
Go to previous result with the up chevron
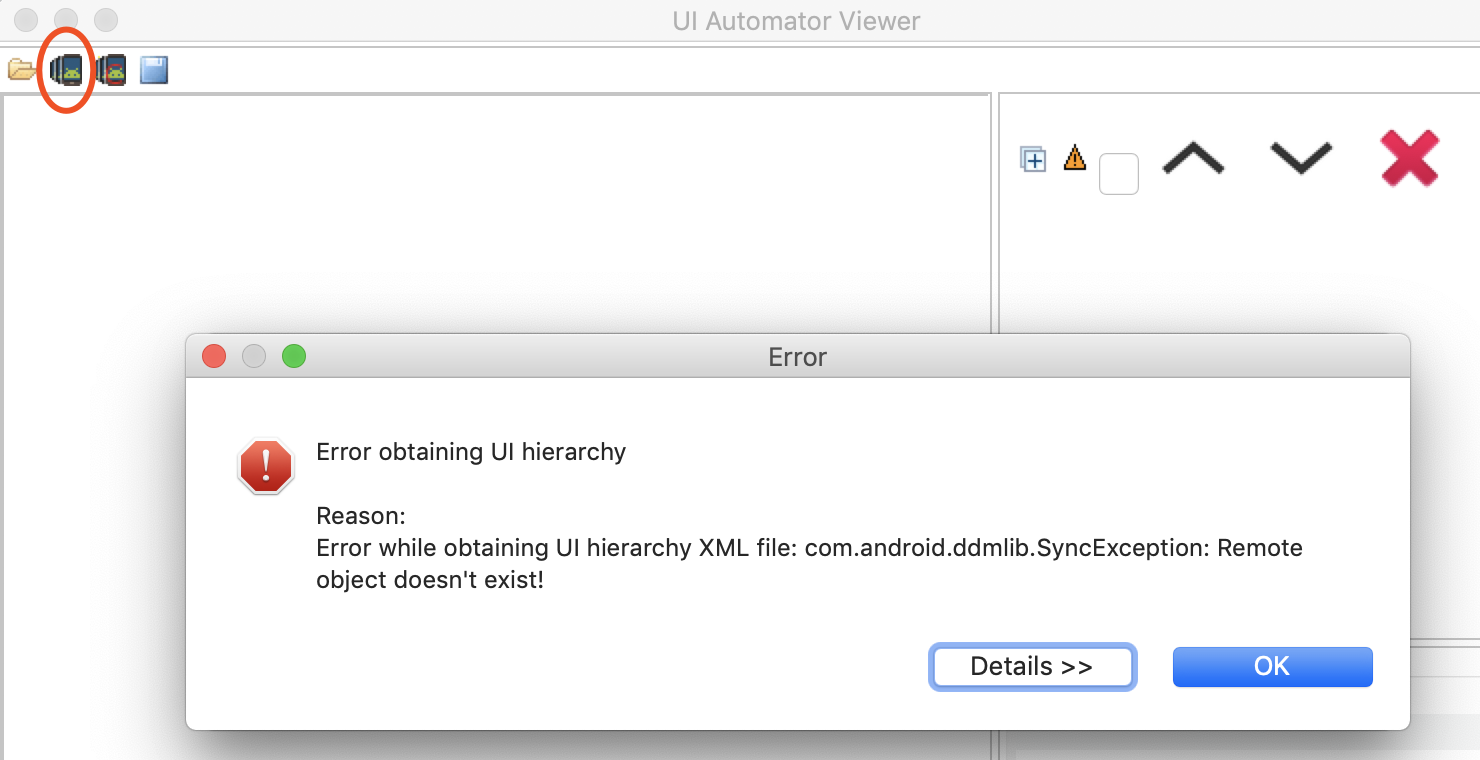pos(1194,158)
